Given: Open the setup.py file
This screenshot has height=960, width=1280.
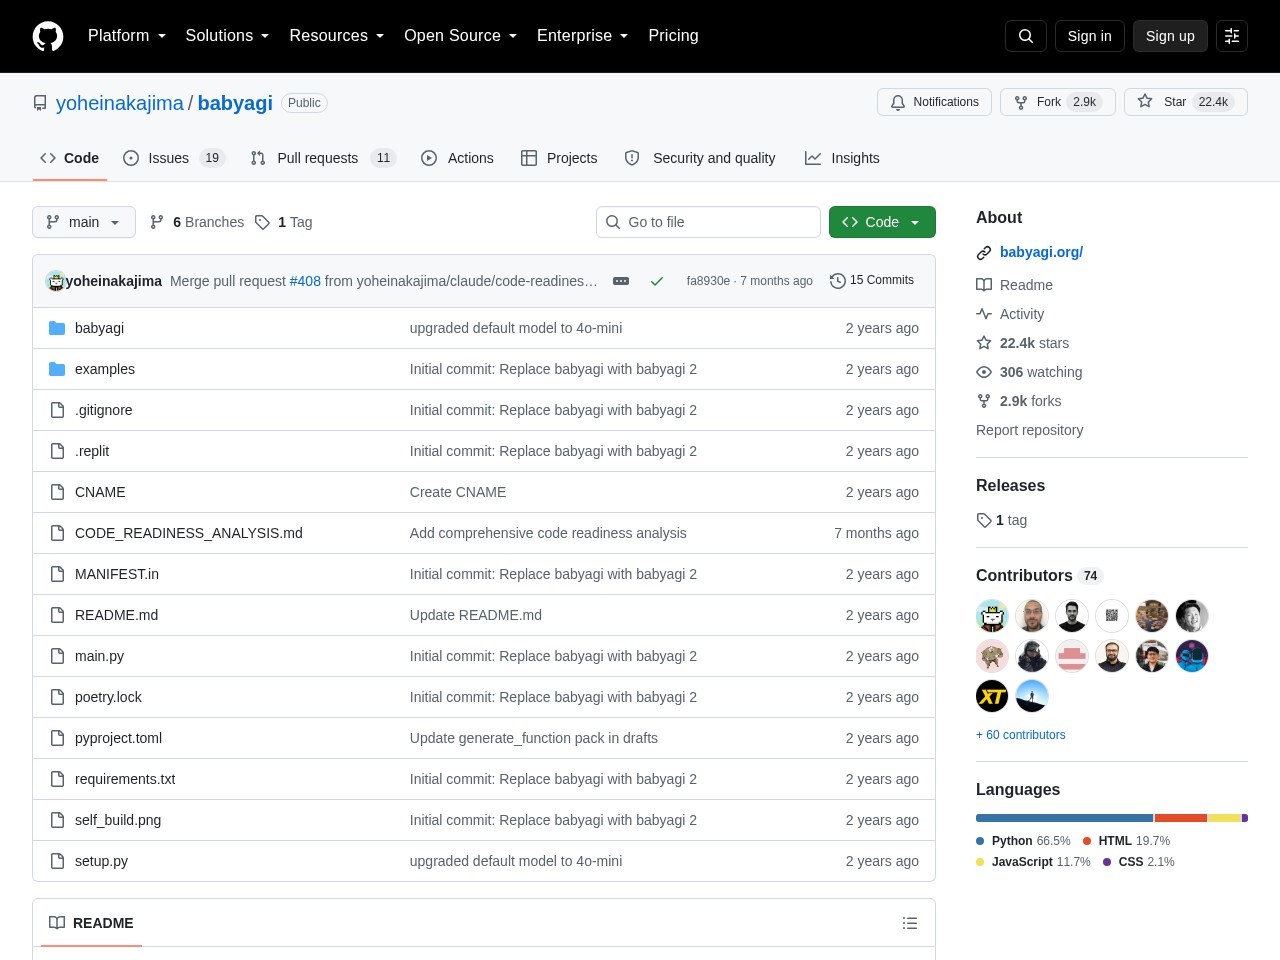Looking at the screenshot, I should click(101, 861).
